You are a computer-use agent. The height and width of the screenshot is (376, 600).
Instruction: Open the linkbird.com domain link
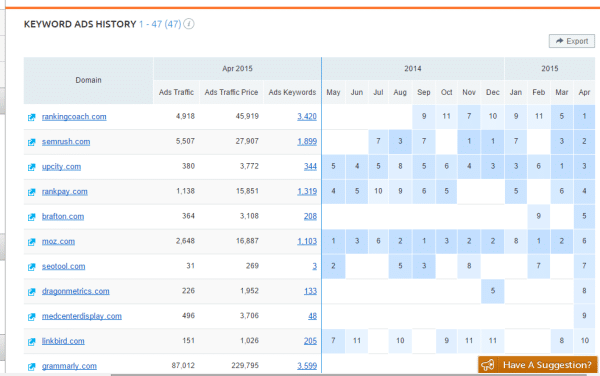[63, 341]
